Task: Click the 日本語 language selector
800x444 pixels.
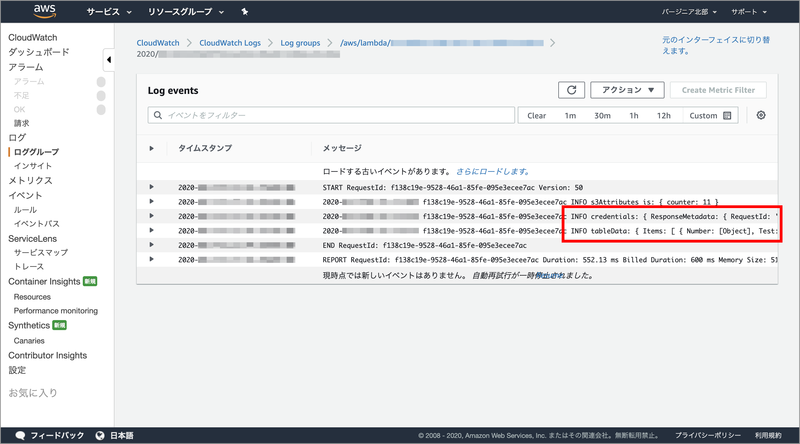Action: tap(122, 435)
